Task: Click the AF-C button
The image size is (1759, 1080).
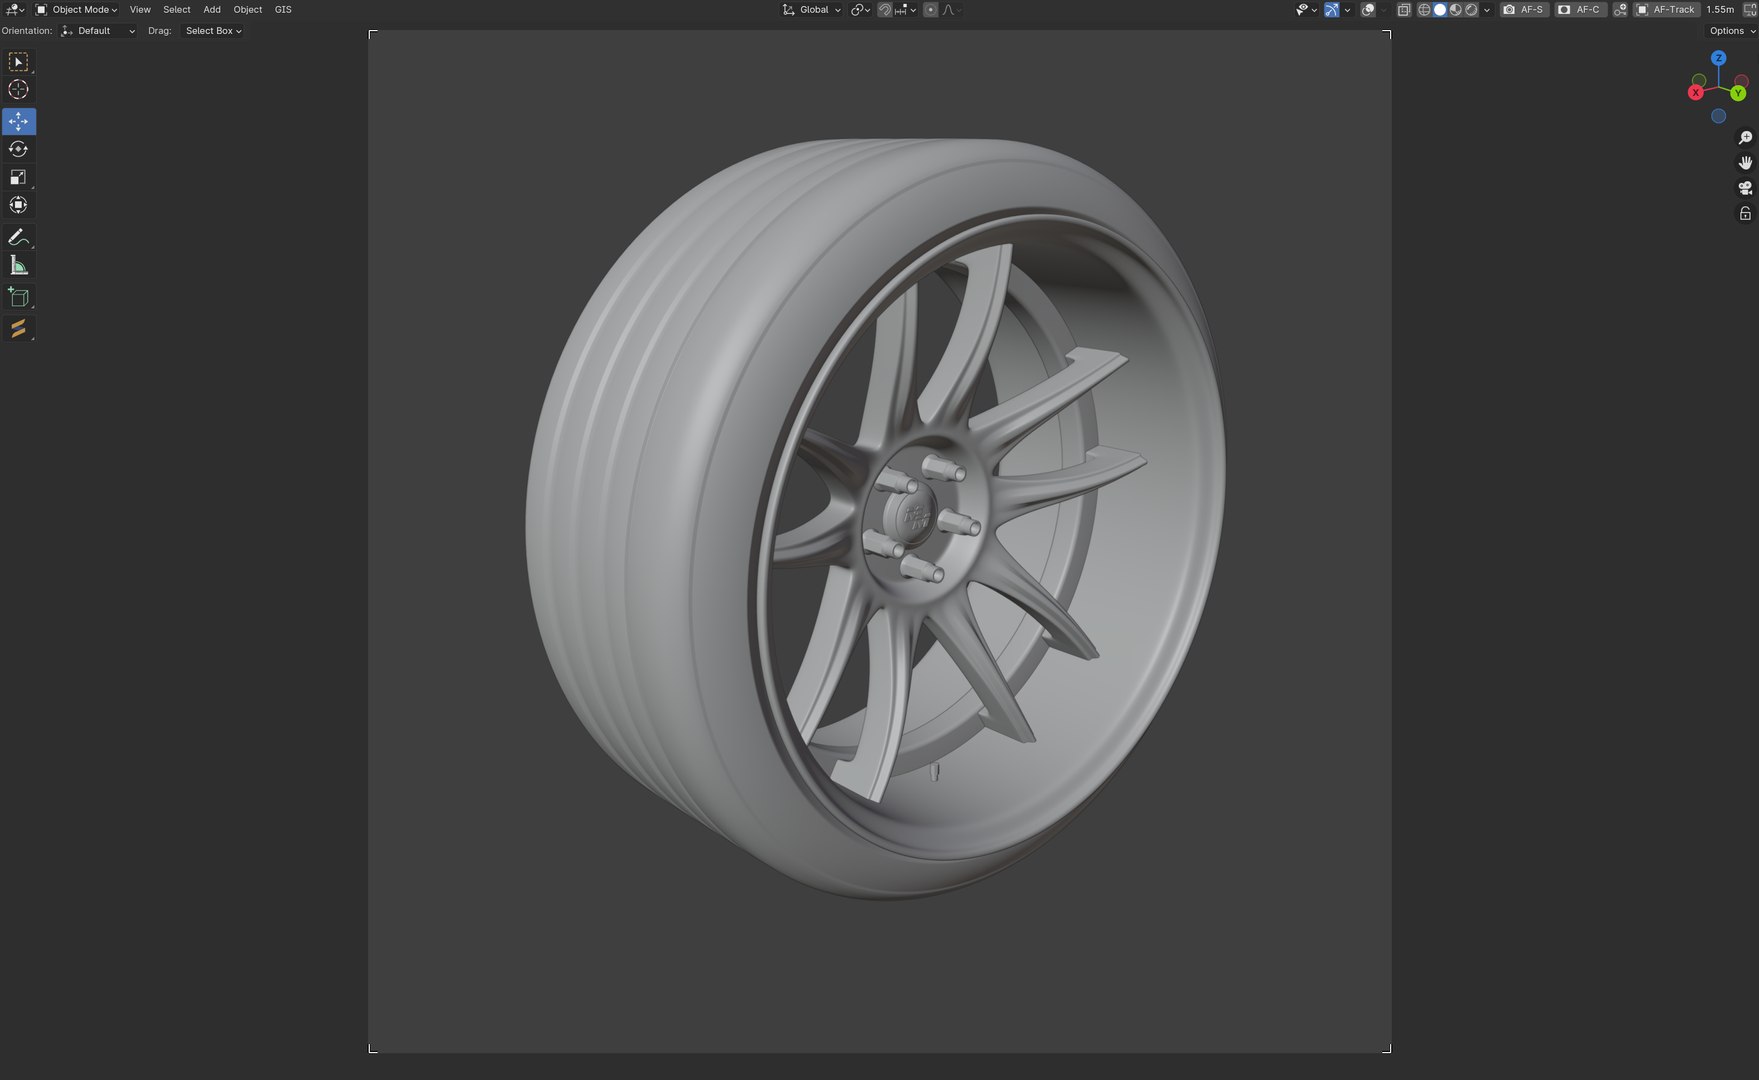Action: coord(1580,10)
